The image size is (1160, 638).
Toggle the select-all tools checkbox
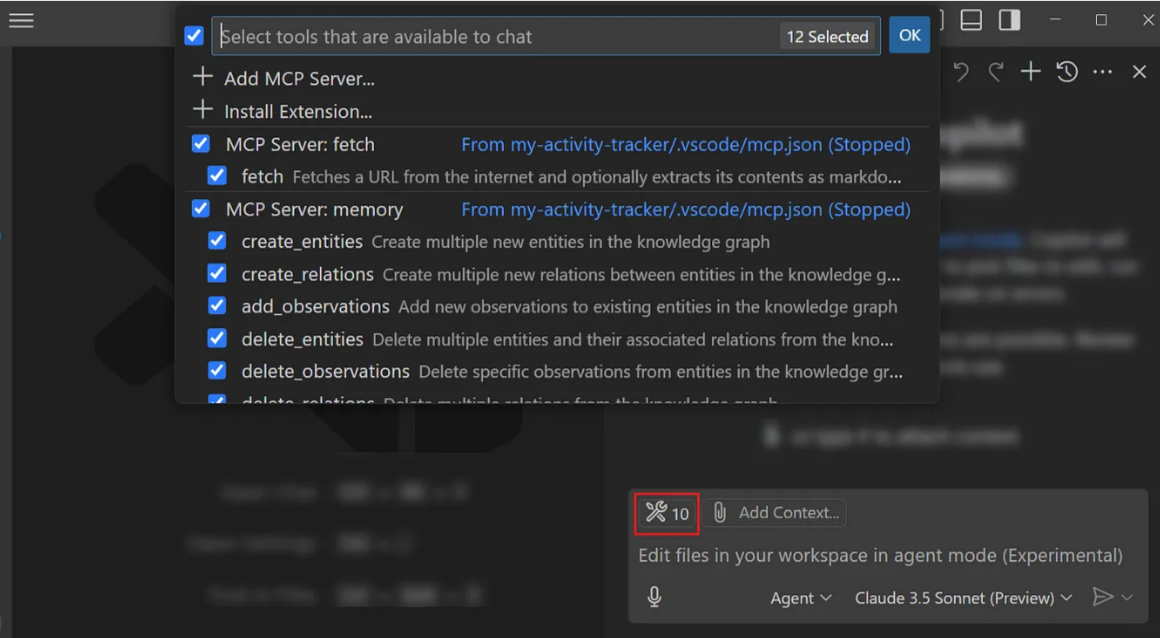194,36
